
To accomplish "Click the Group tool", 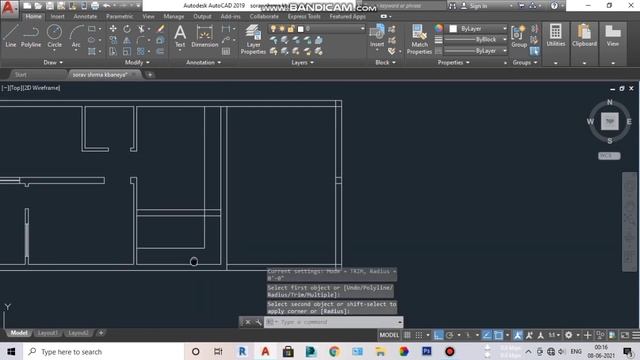I will (519, 36).
